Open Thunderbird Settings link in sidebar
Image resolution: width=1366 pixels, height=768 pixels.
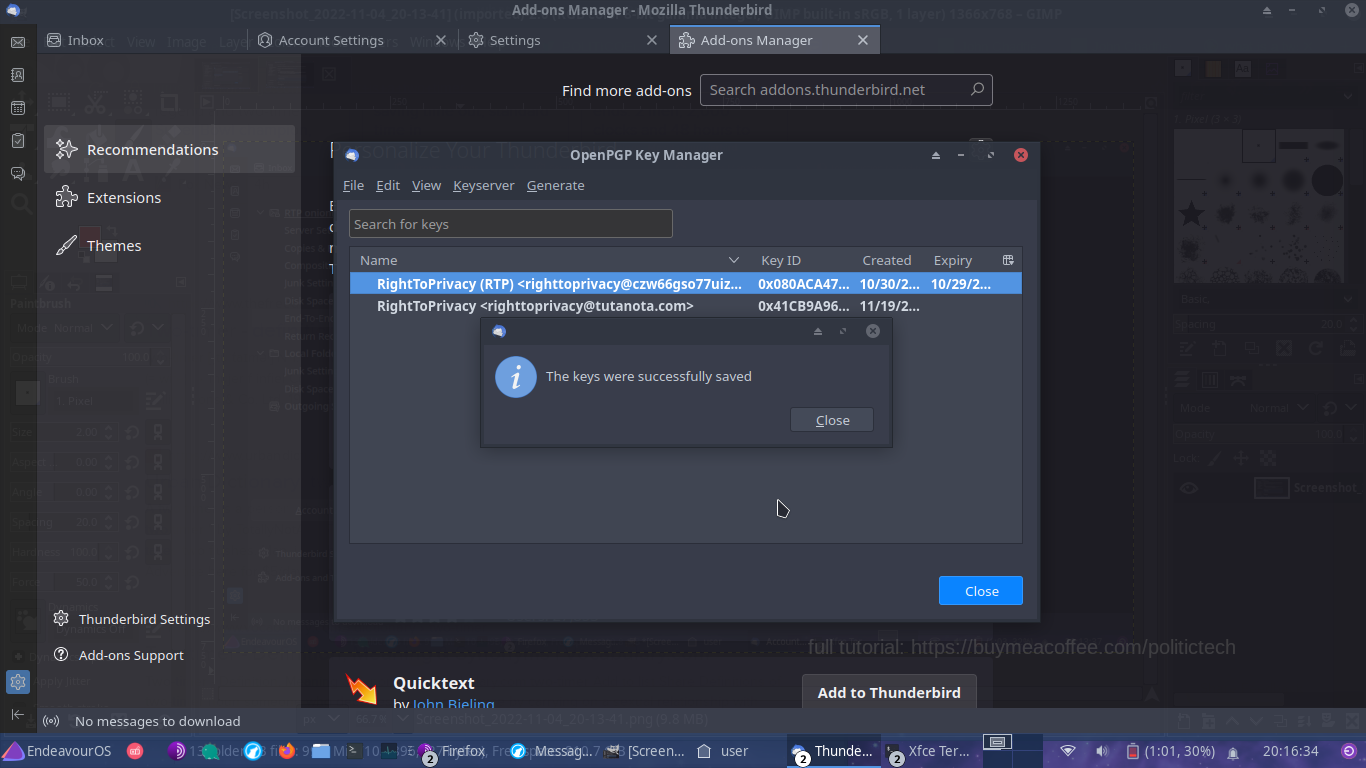(x=132, y=619)
